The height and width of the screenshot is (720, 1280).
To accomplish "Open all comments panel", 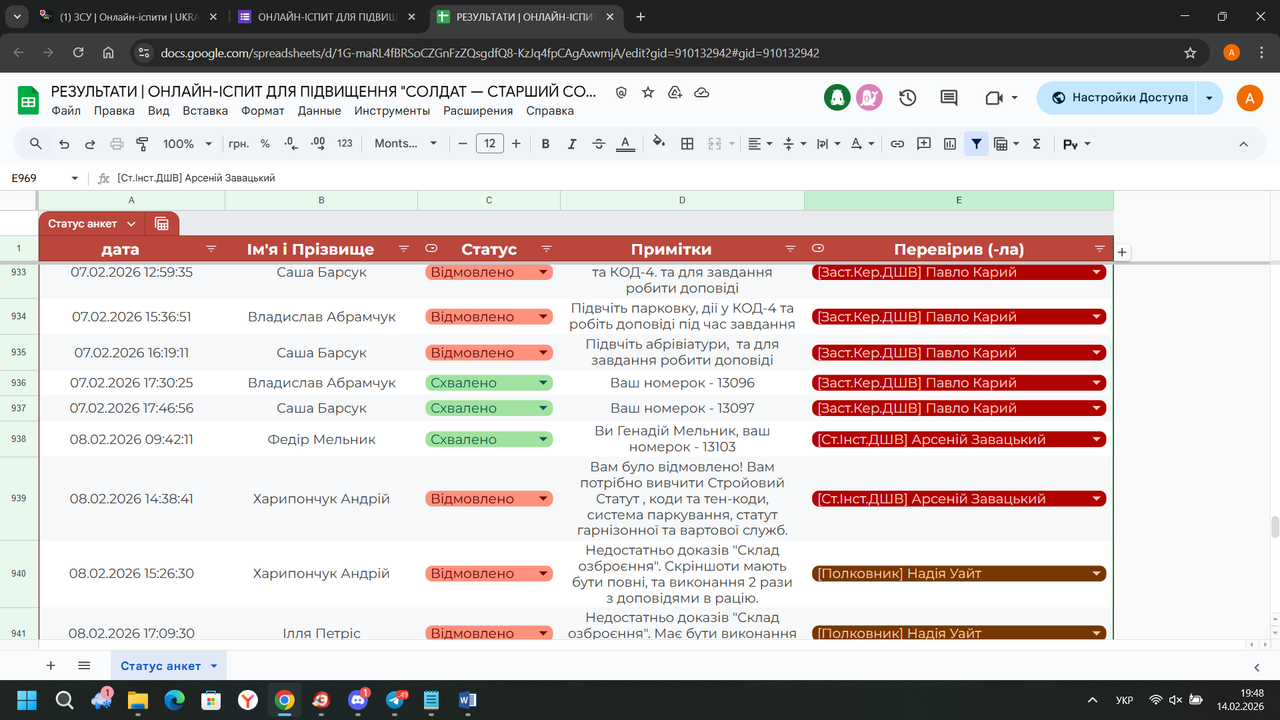I will click(x=949, y=97).
